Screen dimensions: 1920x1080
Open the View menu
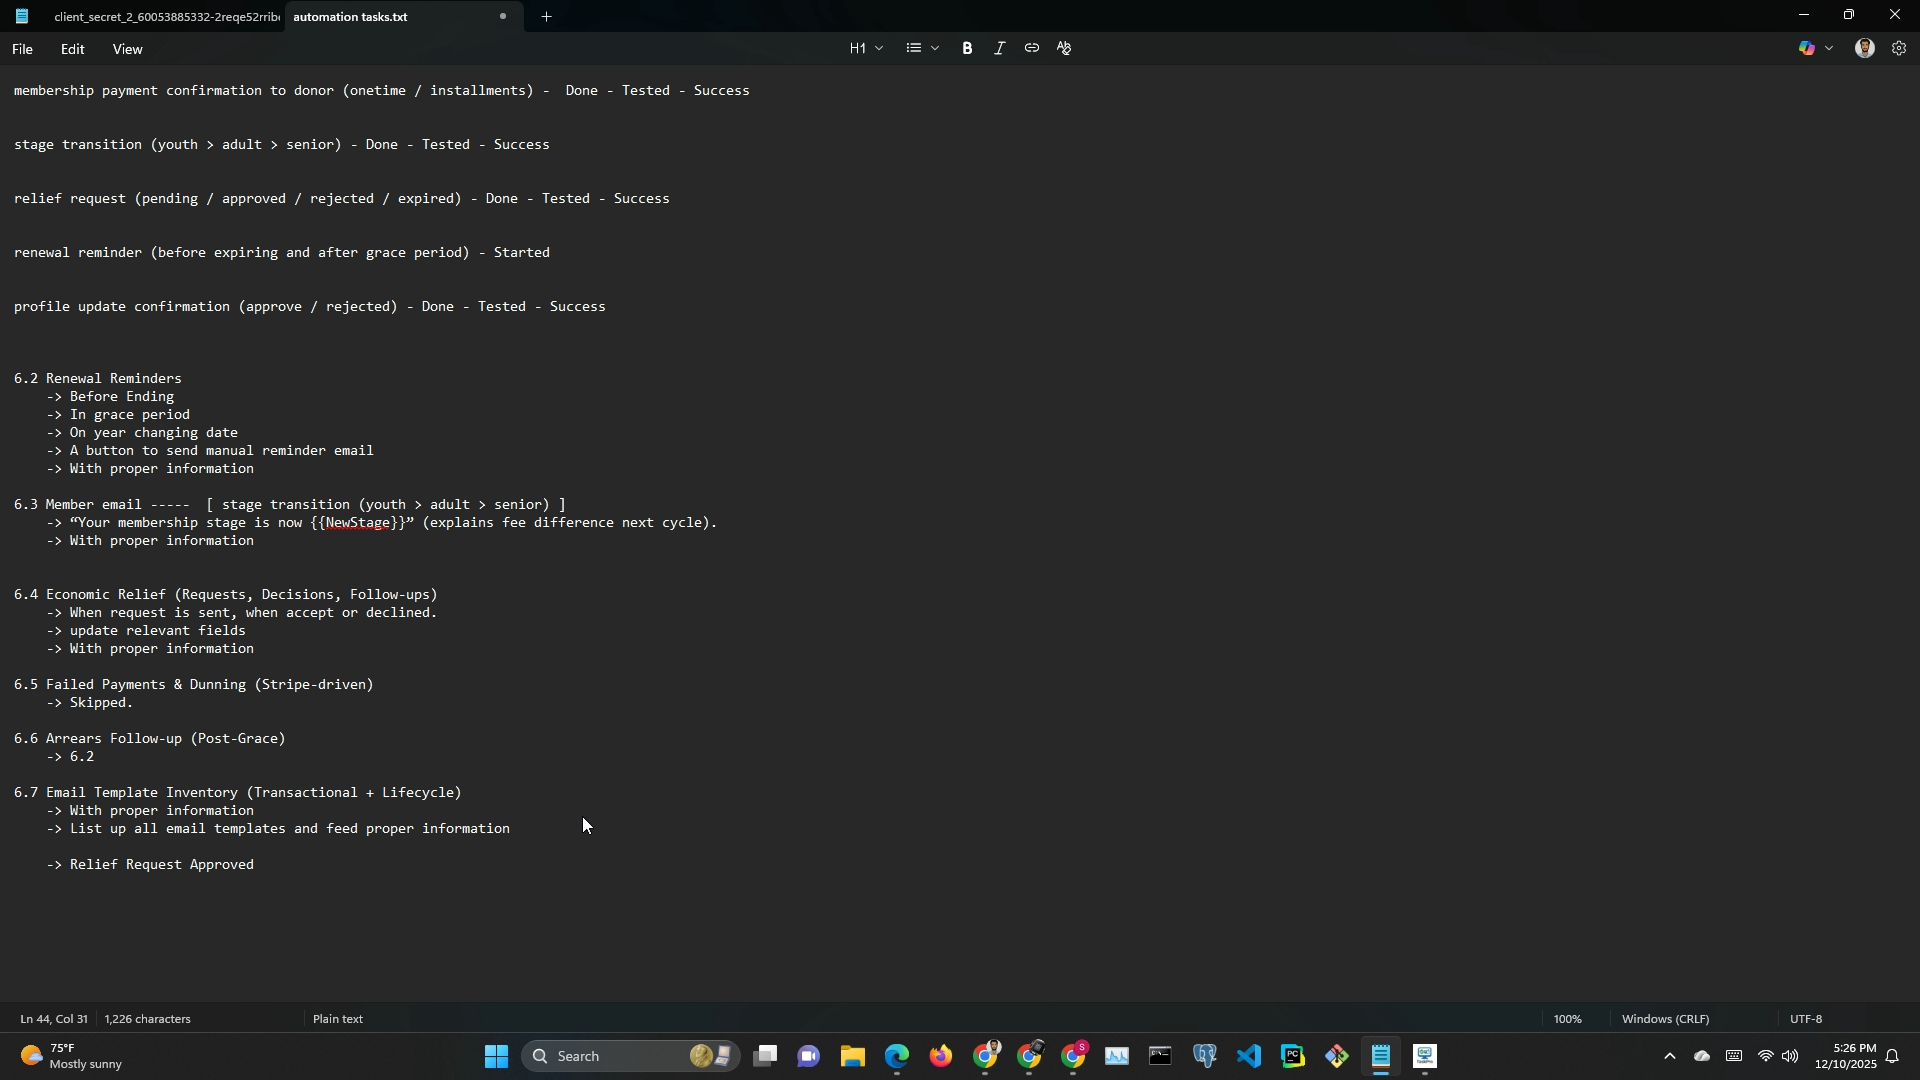127,49
